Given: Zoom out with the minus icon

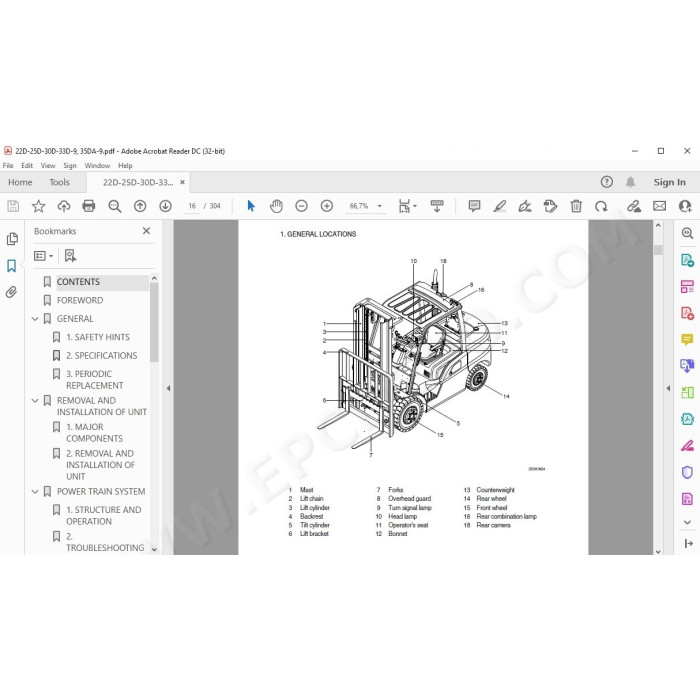Looking at the screenshot, I should point(301,206).
